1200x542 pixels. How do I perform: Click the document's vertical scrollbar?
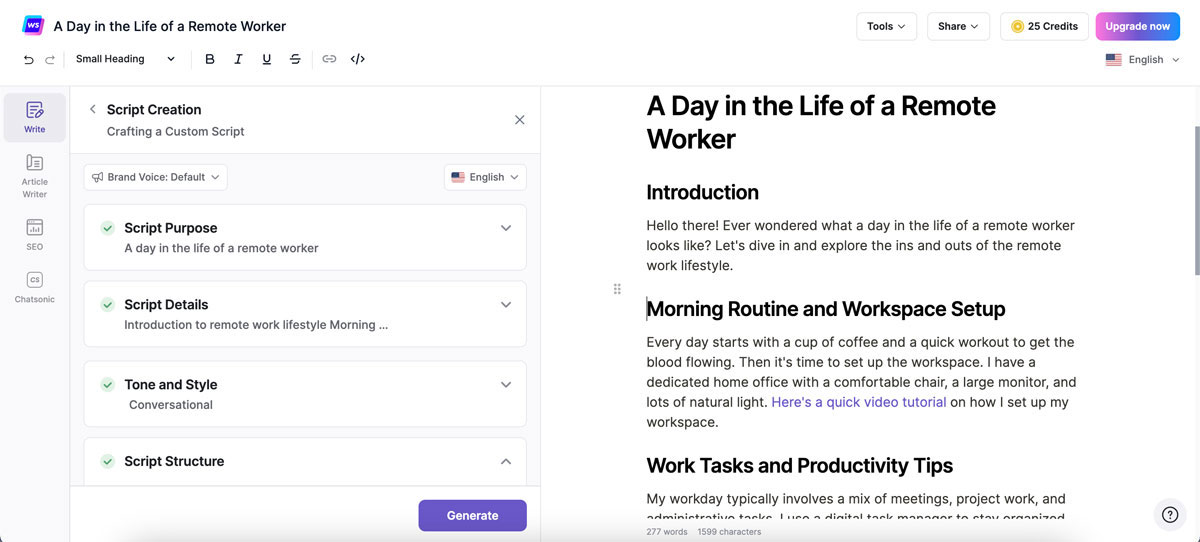click(x=1195, y=200)
